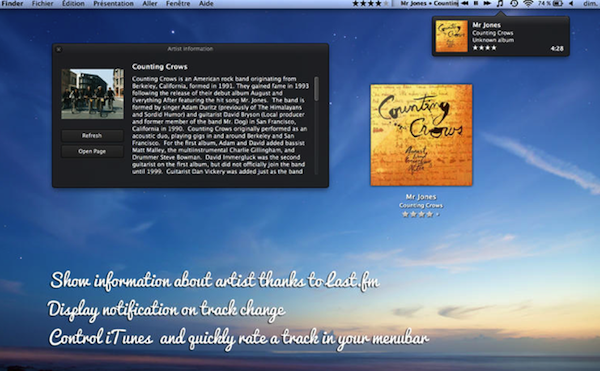Image resolution: width=600 pixels, height=371 pixels.
Task: Click the scrolling Mr Jones title in menubar
Action: tap(429, 3)
